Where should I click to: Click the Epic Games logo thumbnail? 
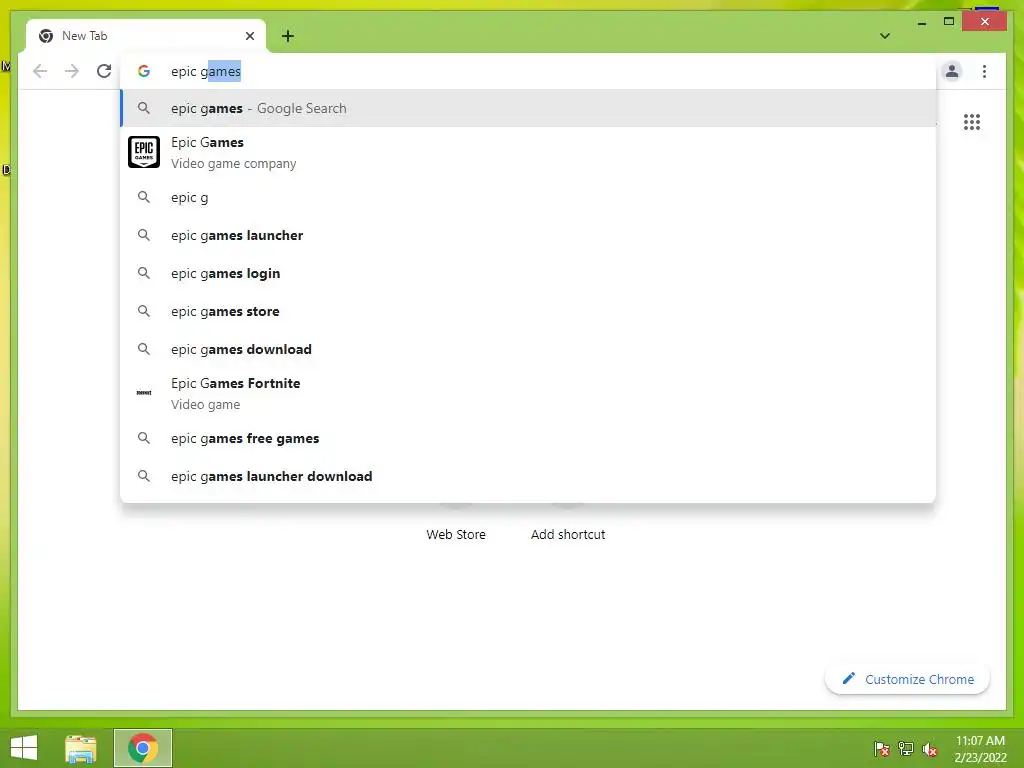tap(144, 152)
